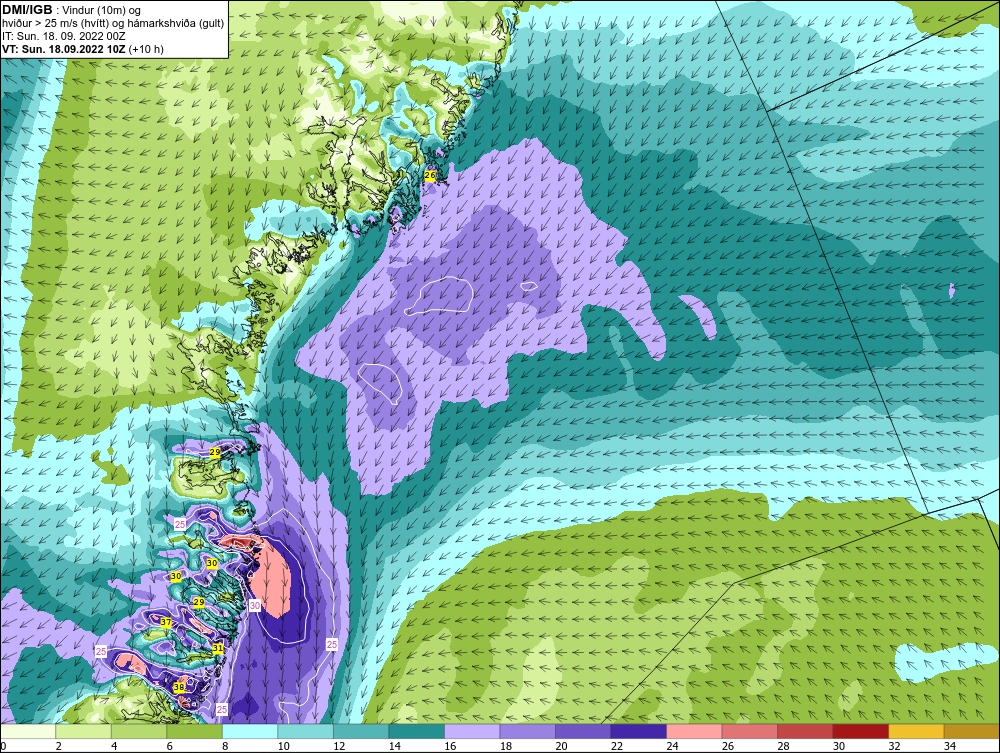Viewport: 1000px width, 753px height.
Task: Click legend scale number 0
Action: coord(3,746)
